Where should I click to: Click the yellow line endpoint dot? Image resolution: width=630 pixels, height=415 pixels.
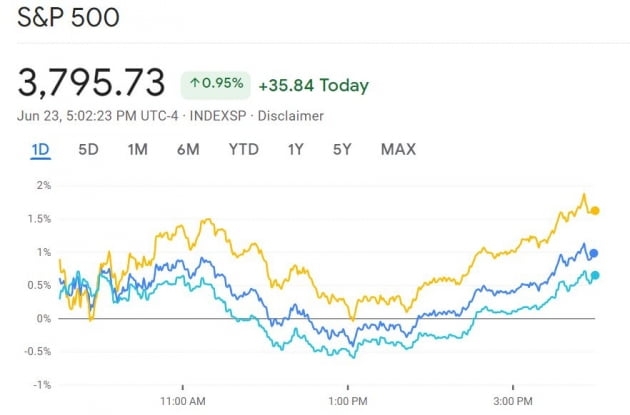pyautogui.click(x=595, y=211)
